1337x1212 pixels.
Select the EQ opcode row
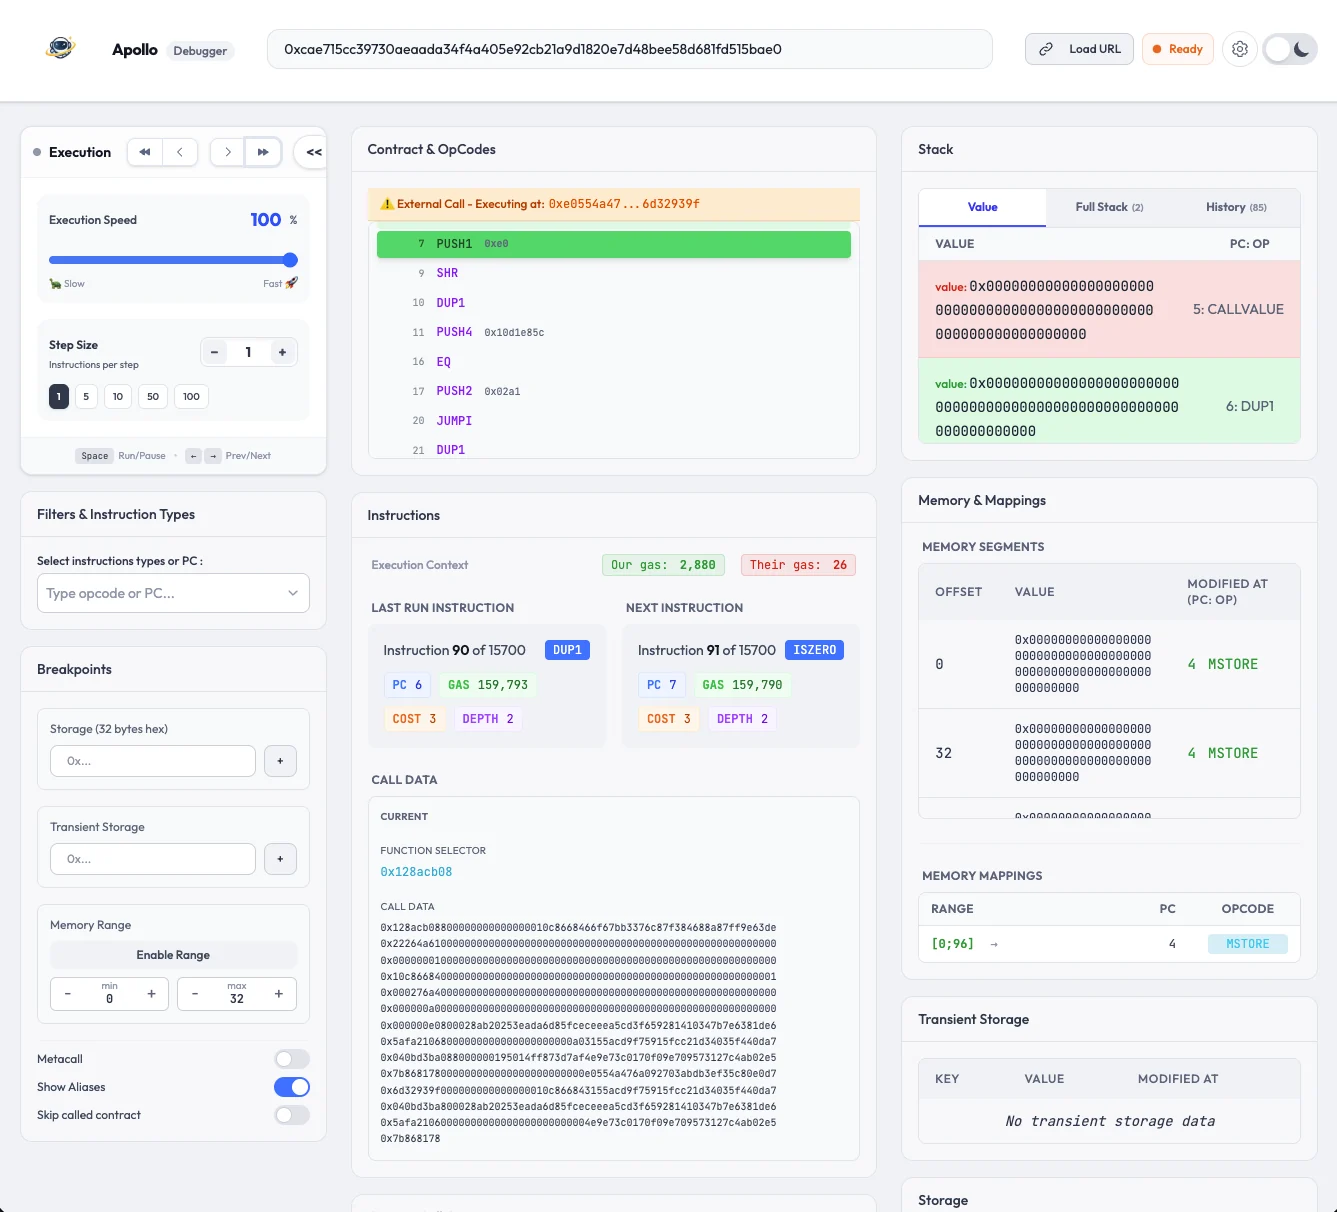(614, 362)
